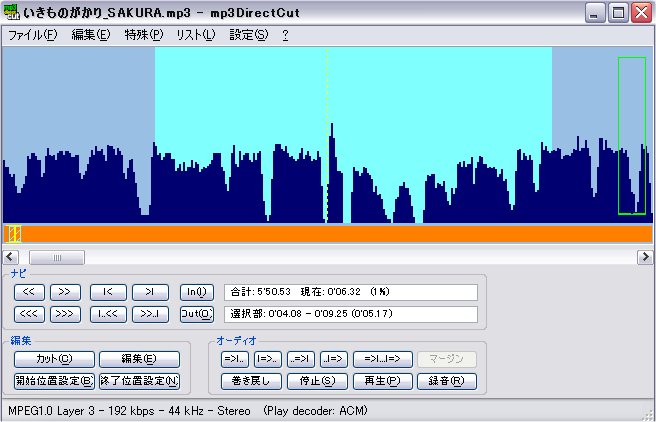Open the リスト(L) menu
656x422 pixels.
195,35
